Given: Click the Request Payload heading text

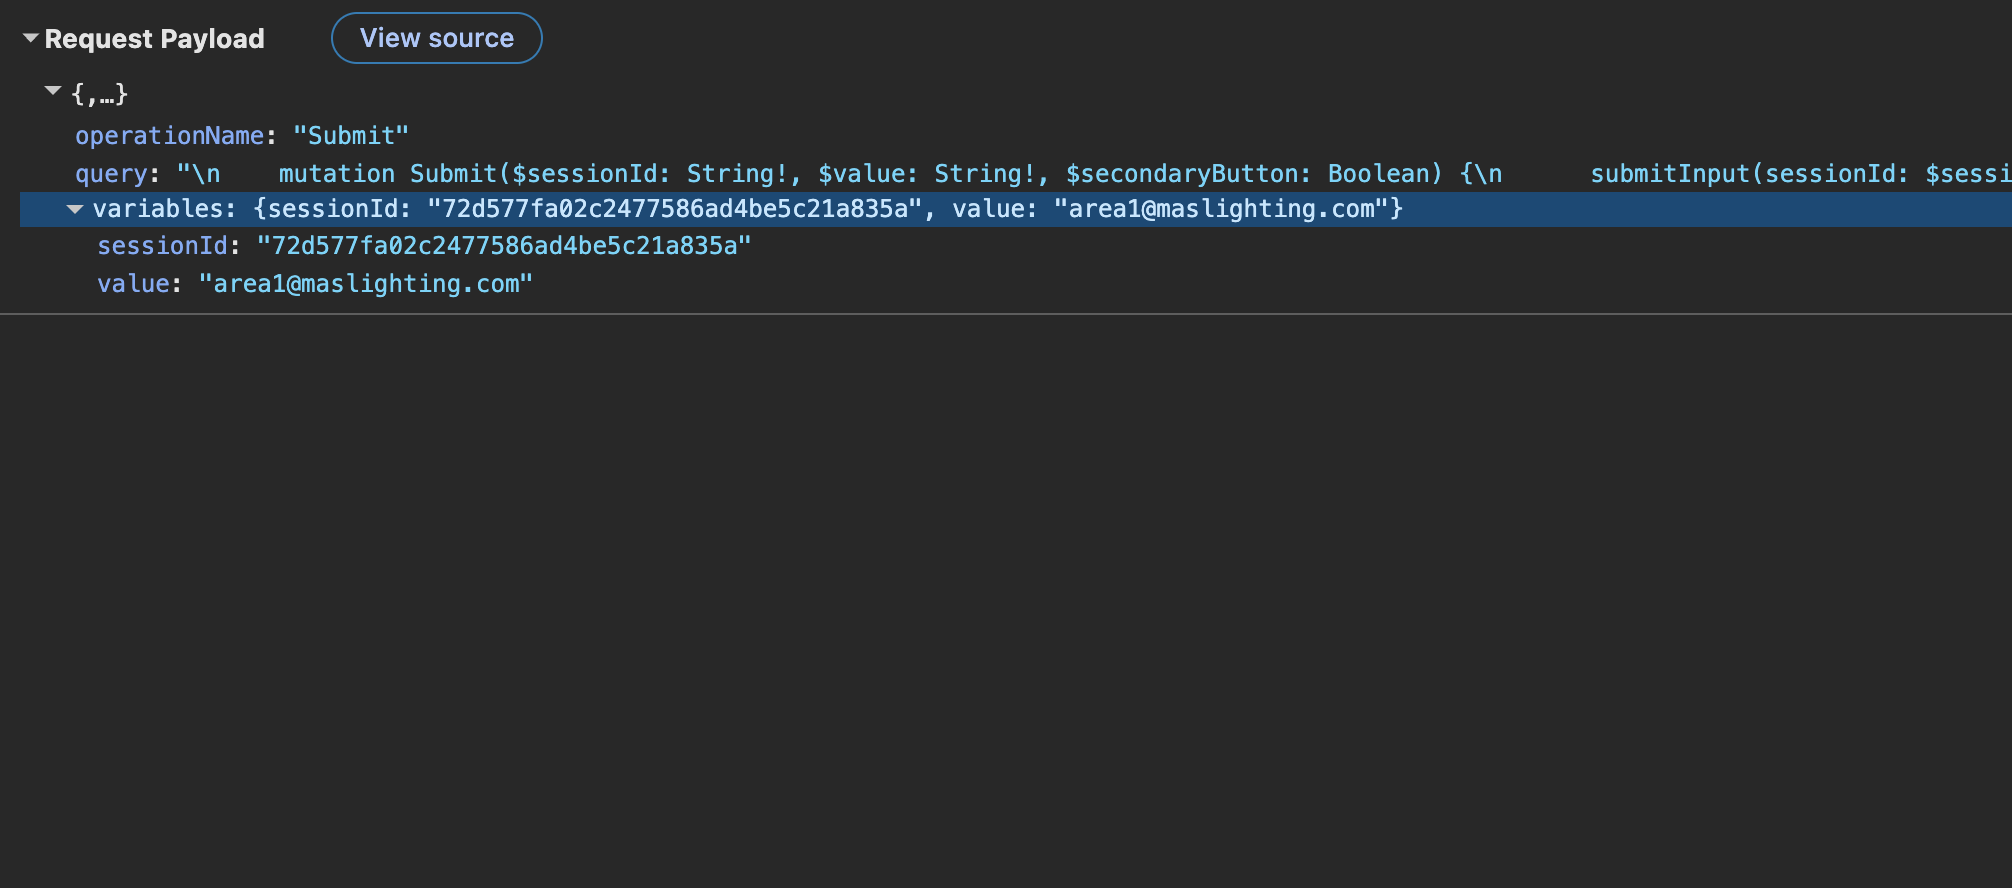Looking at the screenshot, I should click(x=155, y=39).
